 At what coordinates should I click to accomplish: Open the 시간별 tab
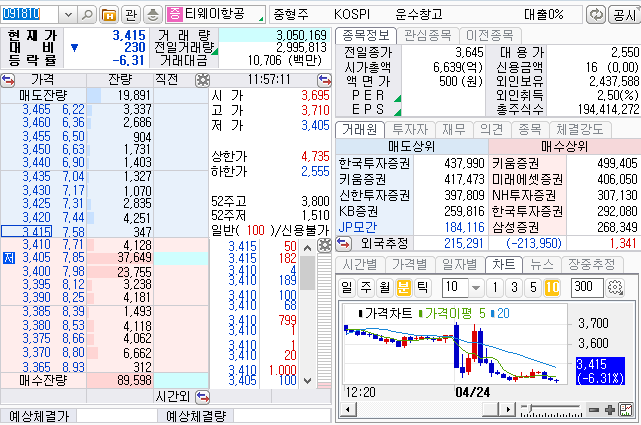(360, 265)
